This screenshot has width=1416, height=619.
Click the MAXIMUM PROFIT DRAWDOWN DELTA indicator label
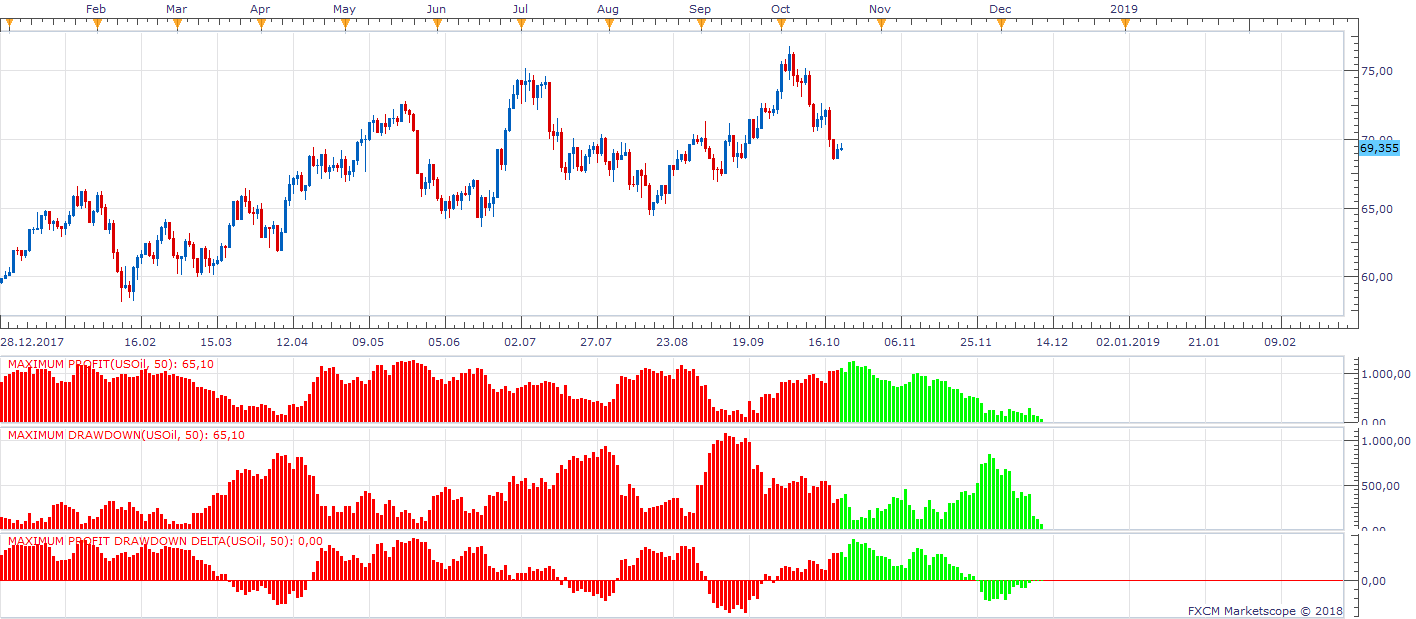coord(165,541)
